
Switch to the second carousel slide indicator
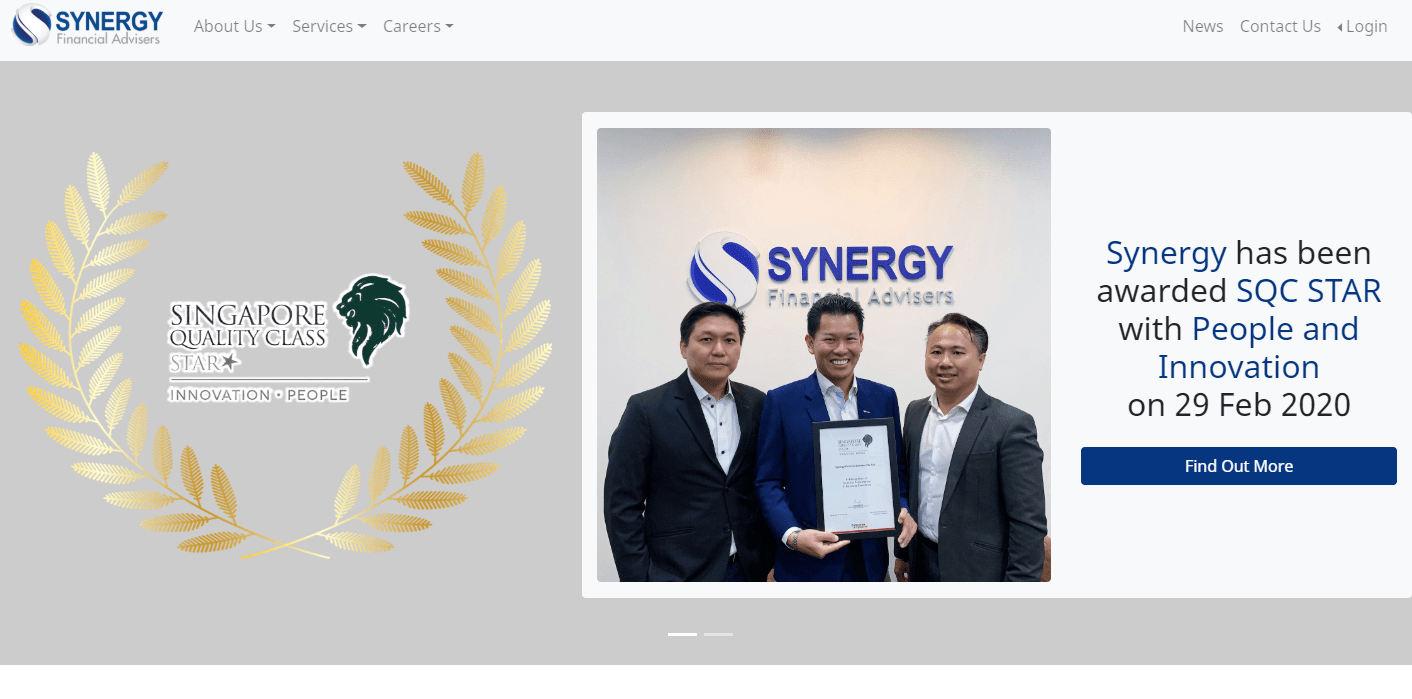pos(718,634)
